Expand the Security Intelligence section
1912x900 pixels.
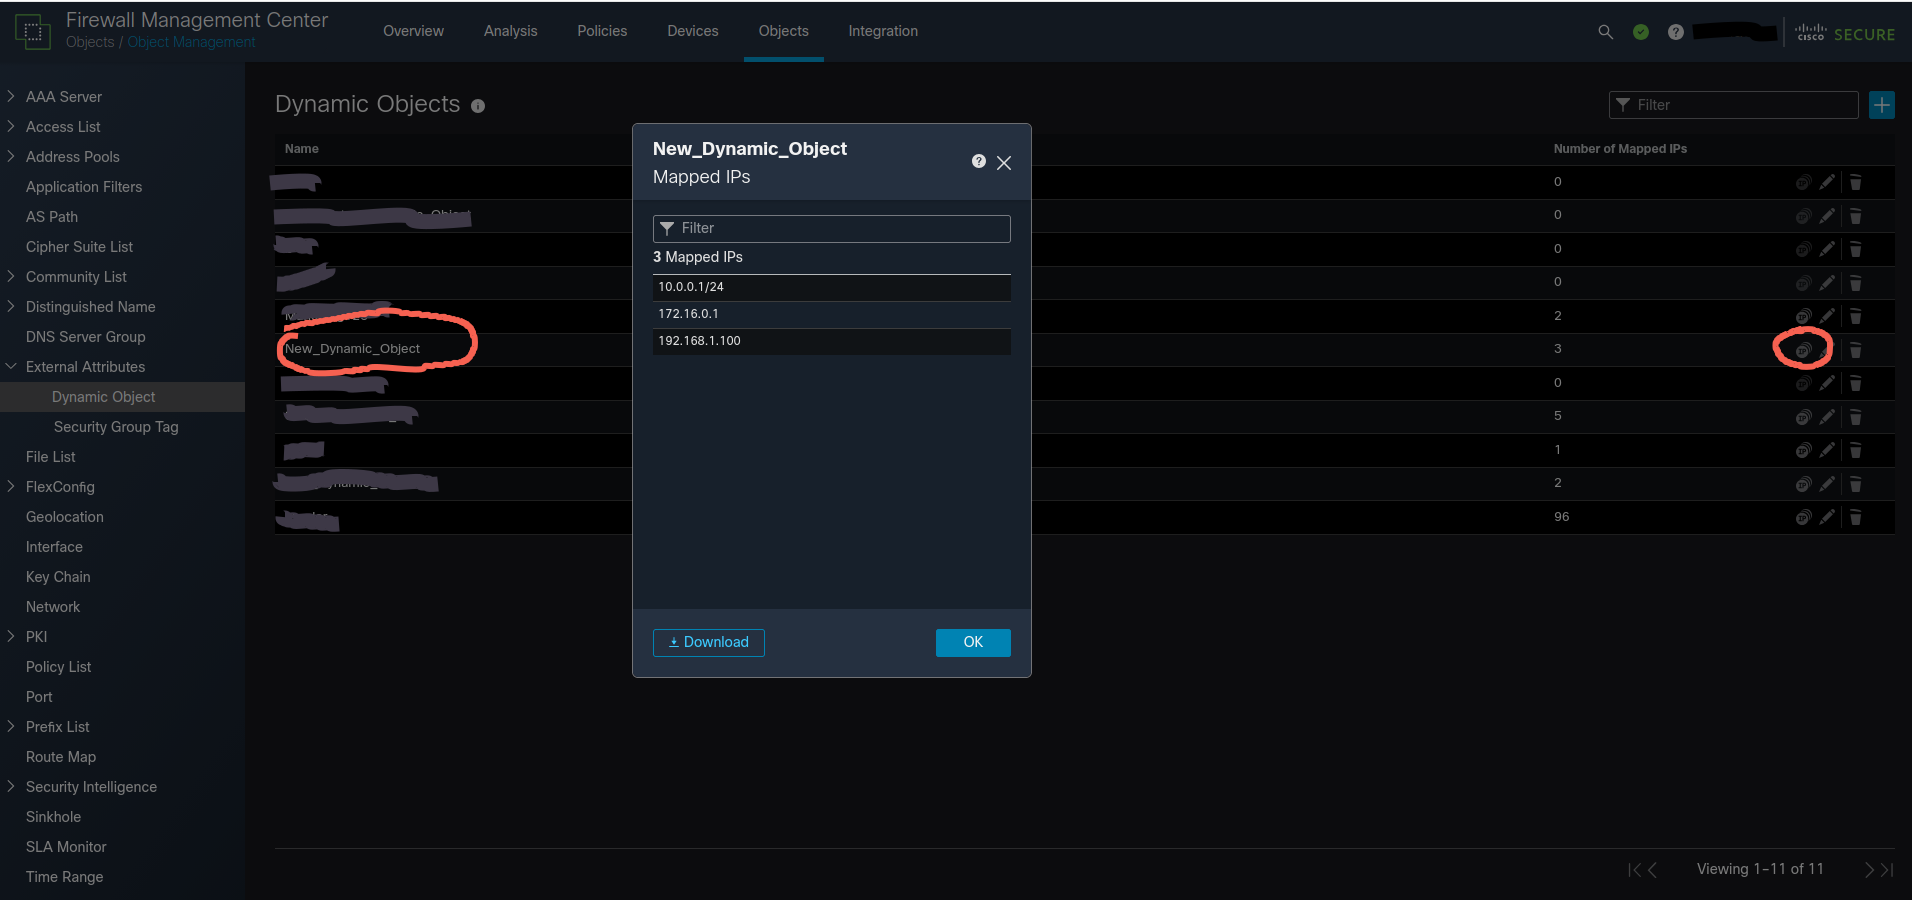[x=10, y=786]
